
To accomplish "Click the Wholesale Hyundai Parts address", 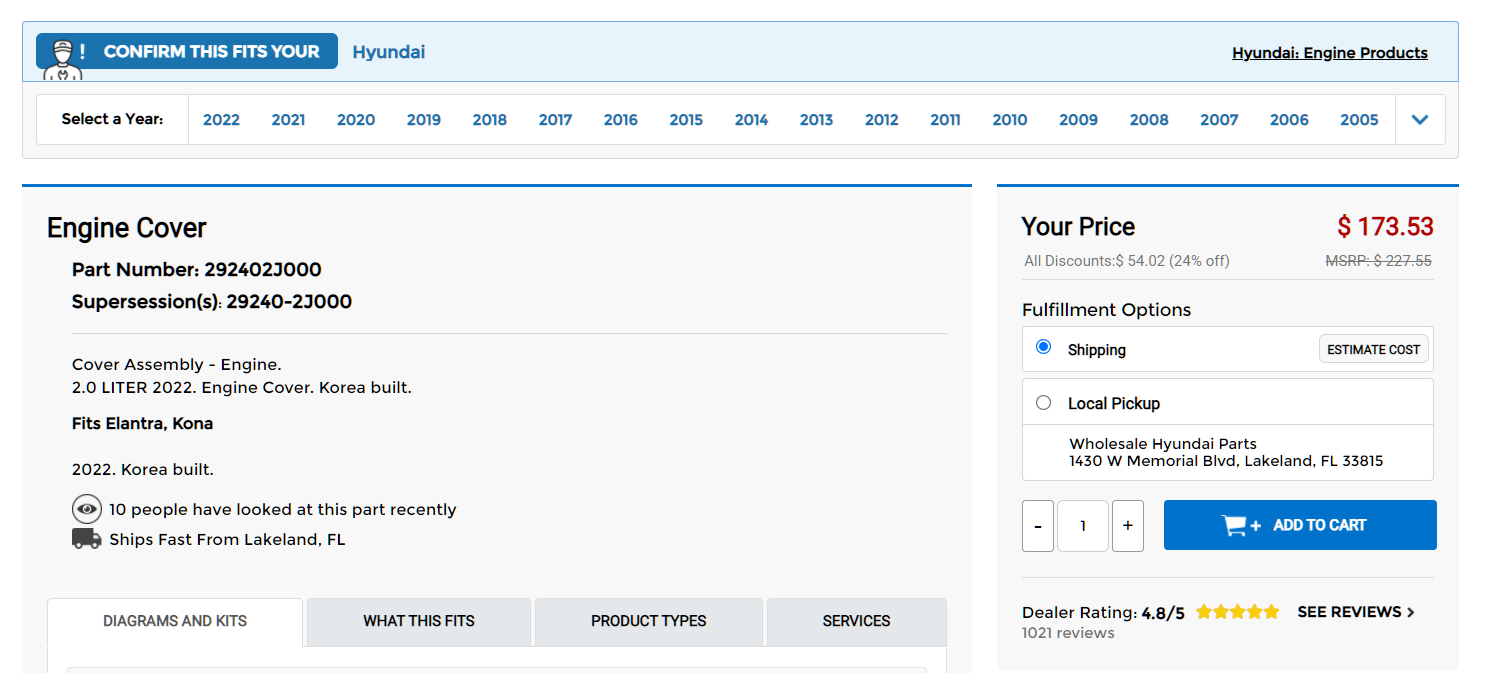I will 1226,452.
